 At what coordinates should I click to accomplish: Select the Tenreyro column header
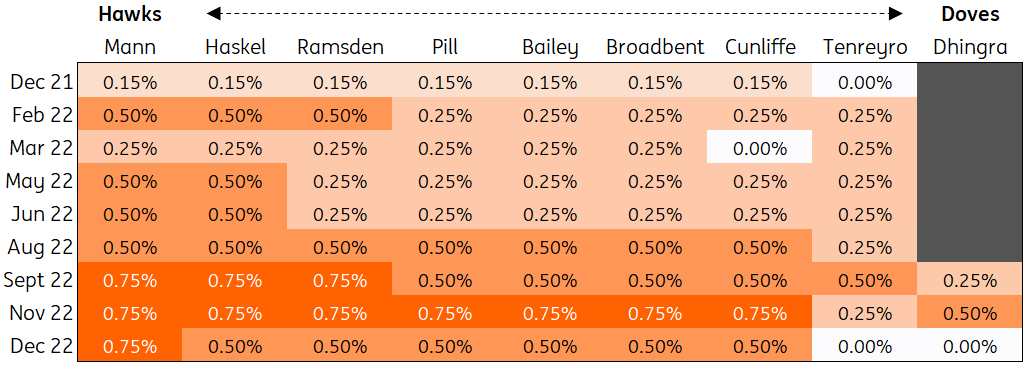865,48
